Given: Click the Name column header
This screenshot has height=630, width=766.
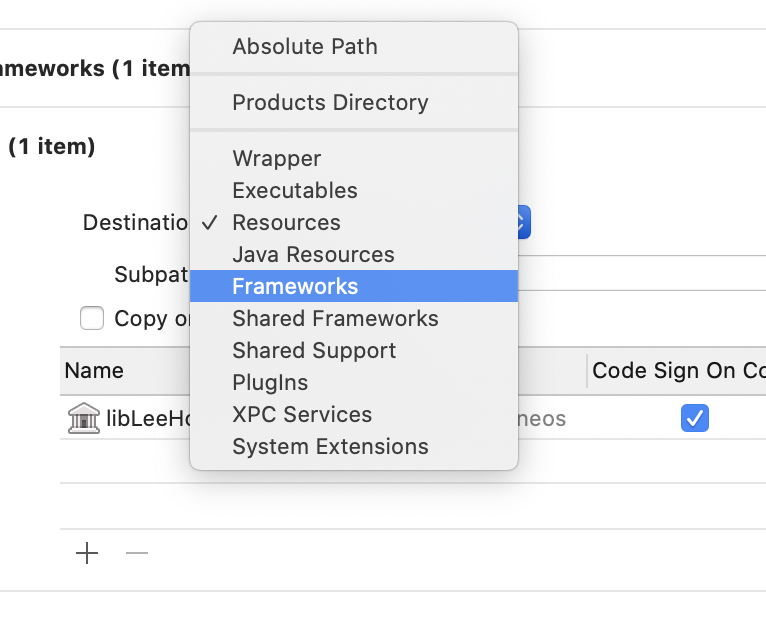Looking at the screenshot, I should pyautogui.click(x=94, y=370).
